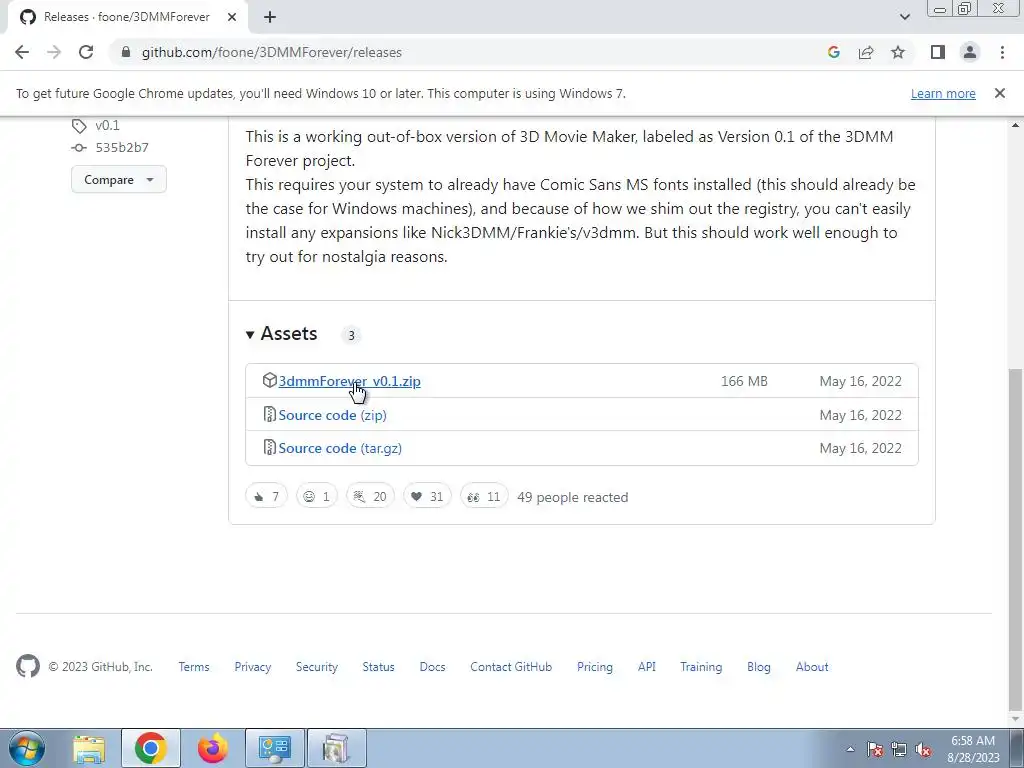Viewport: 1024px width, 768px height.
Task: Click the 535b2b7 commit hash
Action: pos(122,148)
